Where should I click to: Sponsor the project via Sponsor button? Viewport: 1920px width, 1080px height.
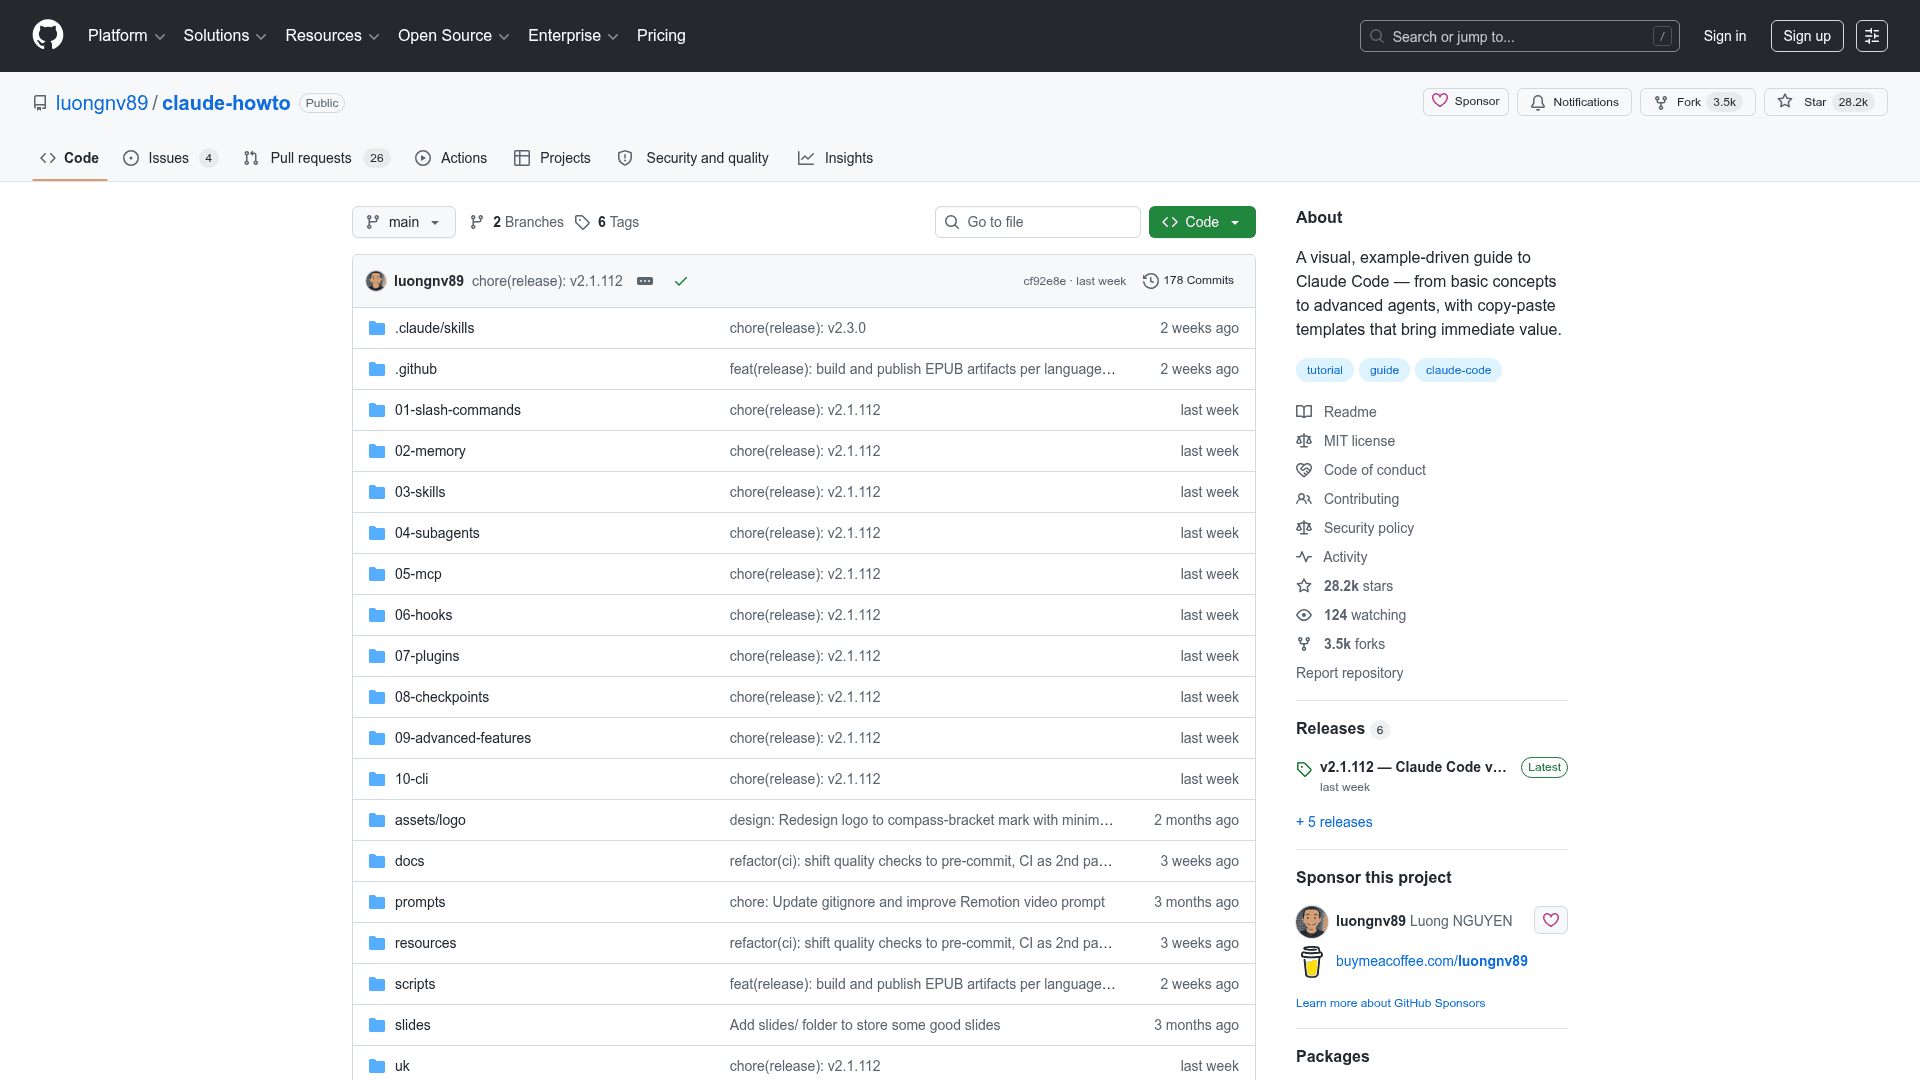pos(1465,102)
